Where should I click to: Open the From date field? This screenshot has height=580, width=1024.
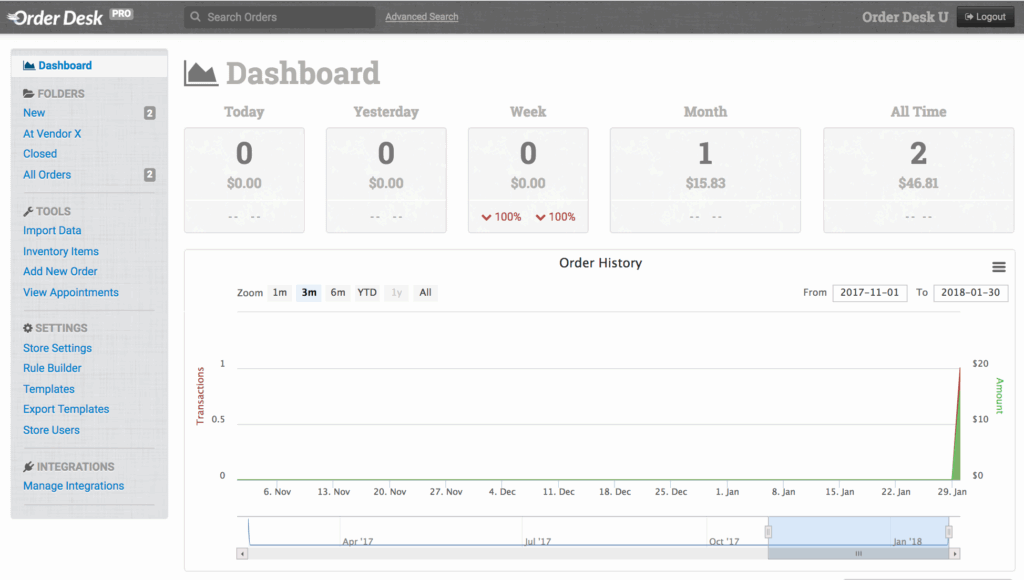869,293
